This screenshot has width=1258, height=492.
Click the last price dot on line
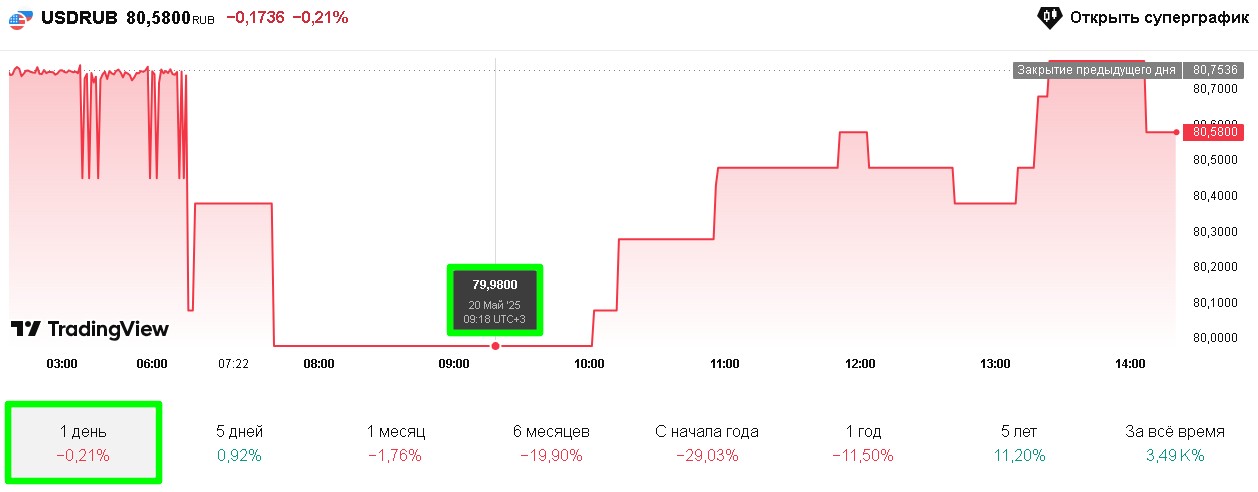coord(1176,132)
